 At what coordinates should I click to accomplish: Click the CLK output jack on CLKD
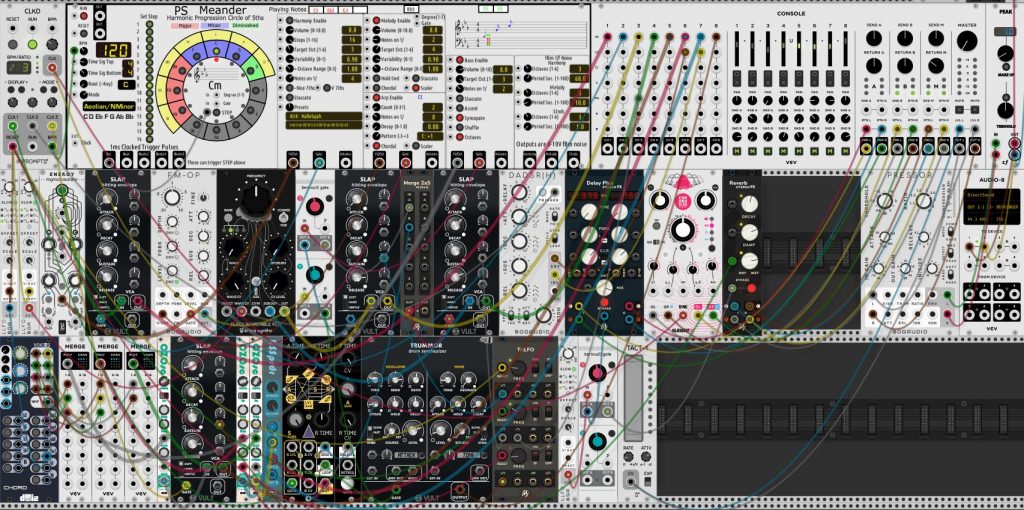coord(52,68)
